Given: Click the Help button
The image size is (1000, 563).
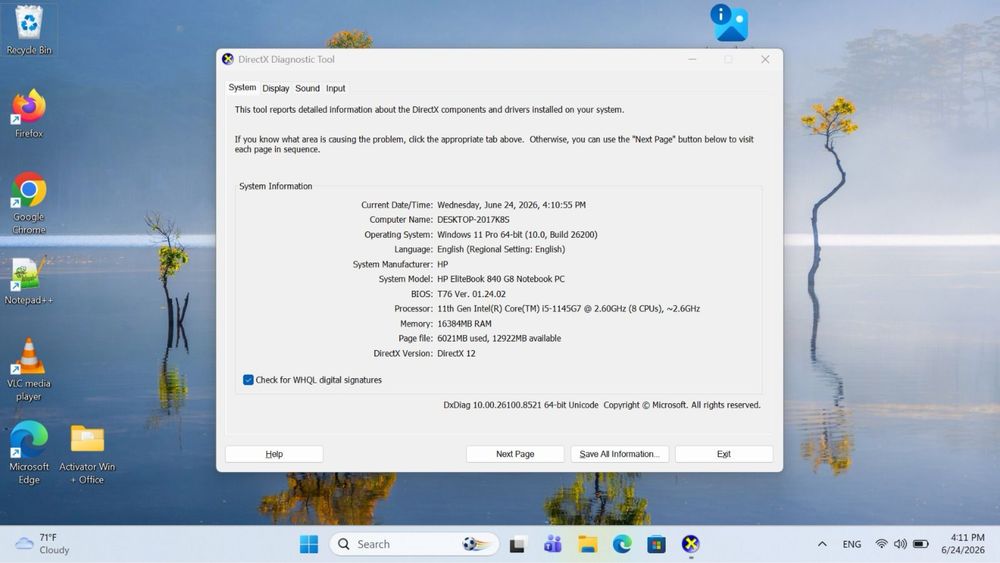Looking at the screenshot, I should [274, 454].
